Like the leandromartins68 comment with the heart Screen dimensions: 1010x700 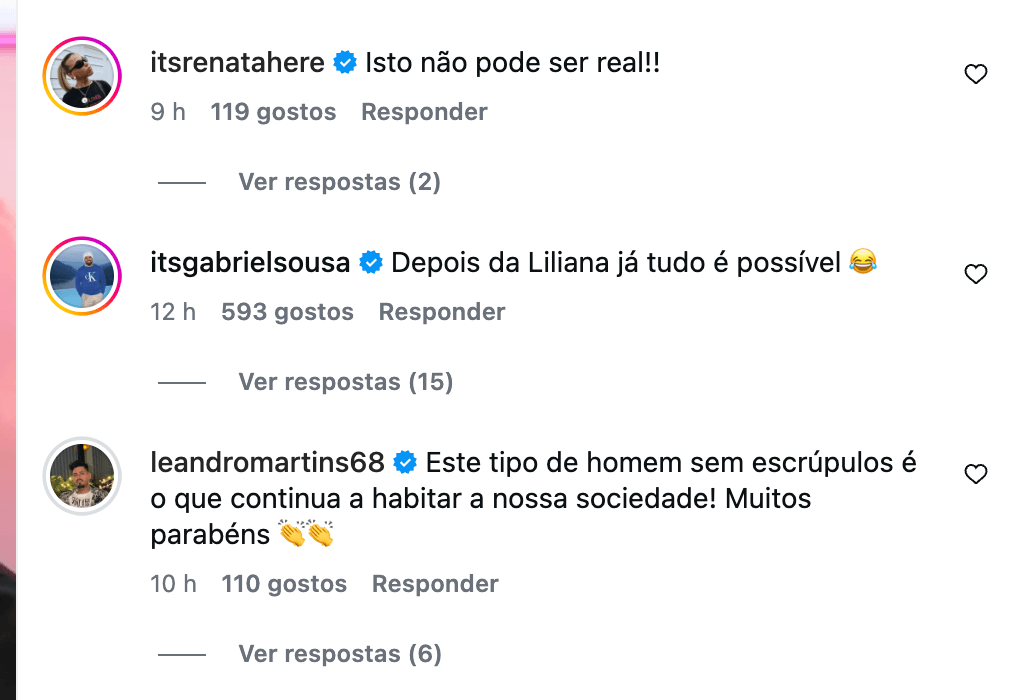(975, 474)
